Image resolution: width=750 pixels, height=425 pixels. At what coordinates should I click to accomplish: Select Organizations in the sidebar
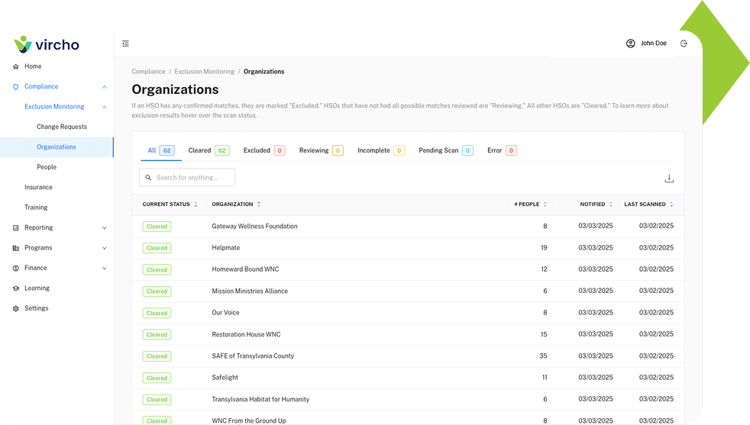57,147
